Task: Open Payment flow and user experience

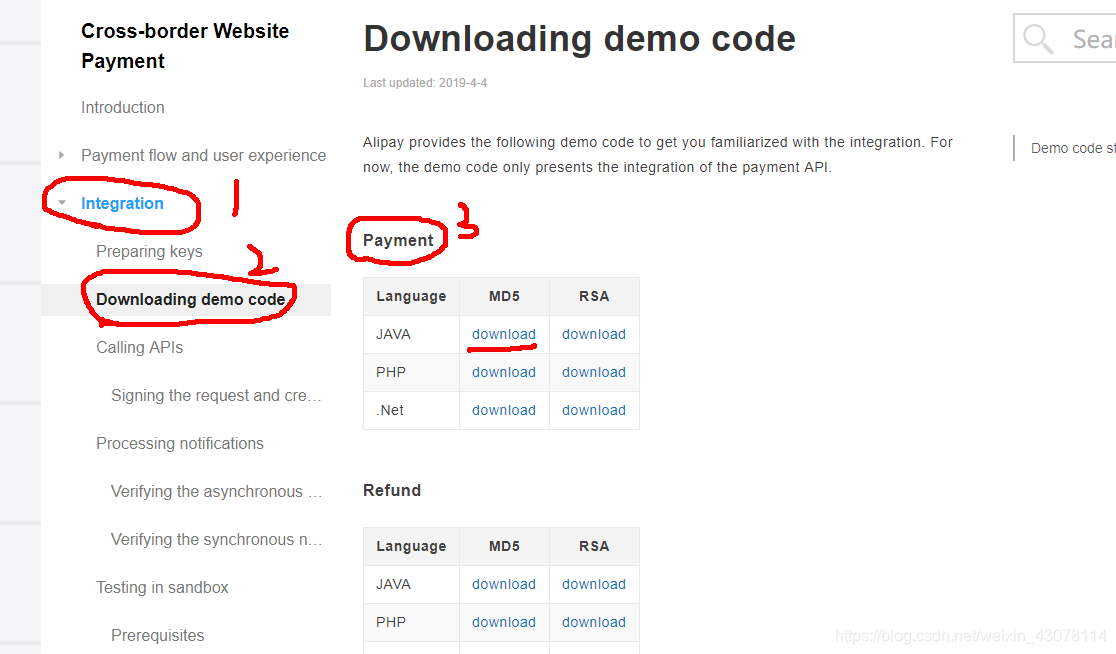Action: [204, 155]
